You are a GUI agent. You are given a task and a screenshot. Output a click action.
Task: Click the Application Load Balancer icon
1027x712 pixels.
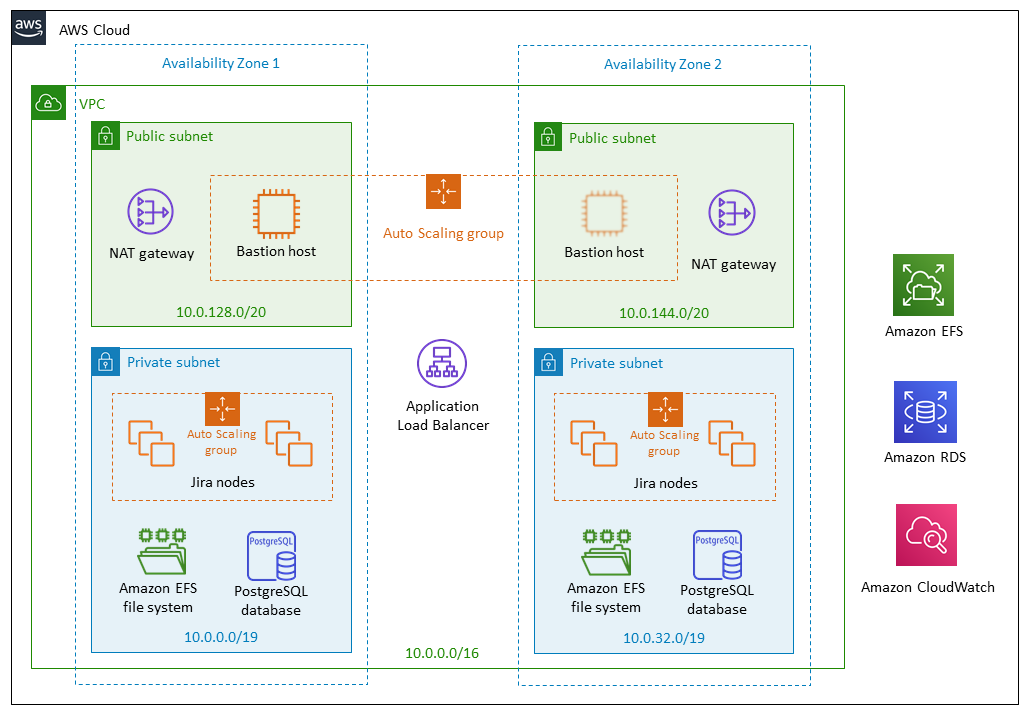pyautogui.click(x=442, y=364)
